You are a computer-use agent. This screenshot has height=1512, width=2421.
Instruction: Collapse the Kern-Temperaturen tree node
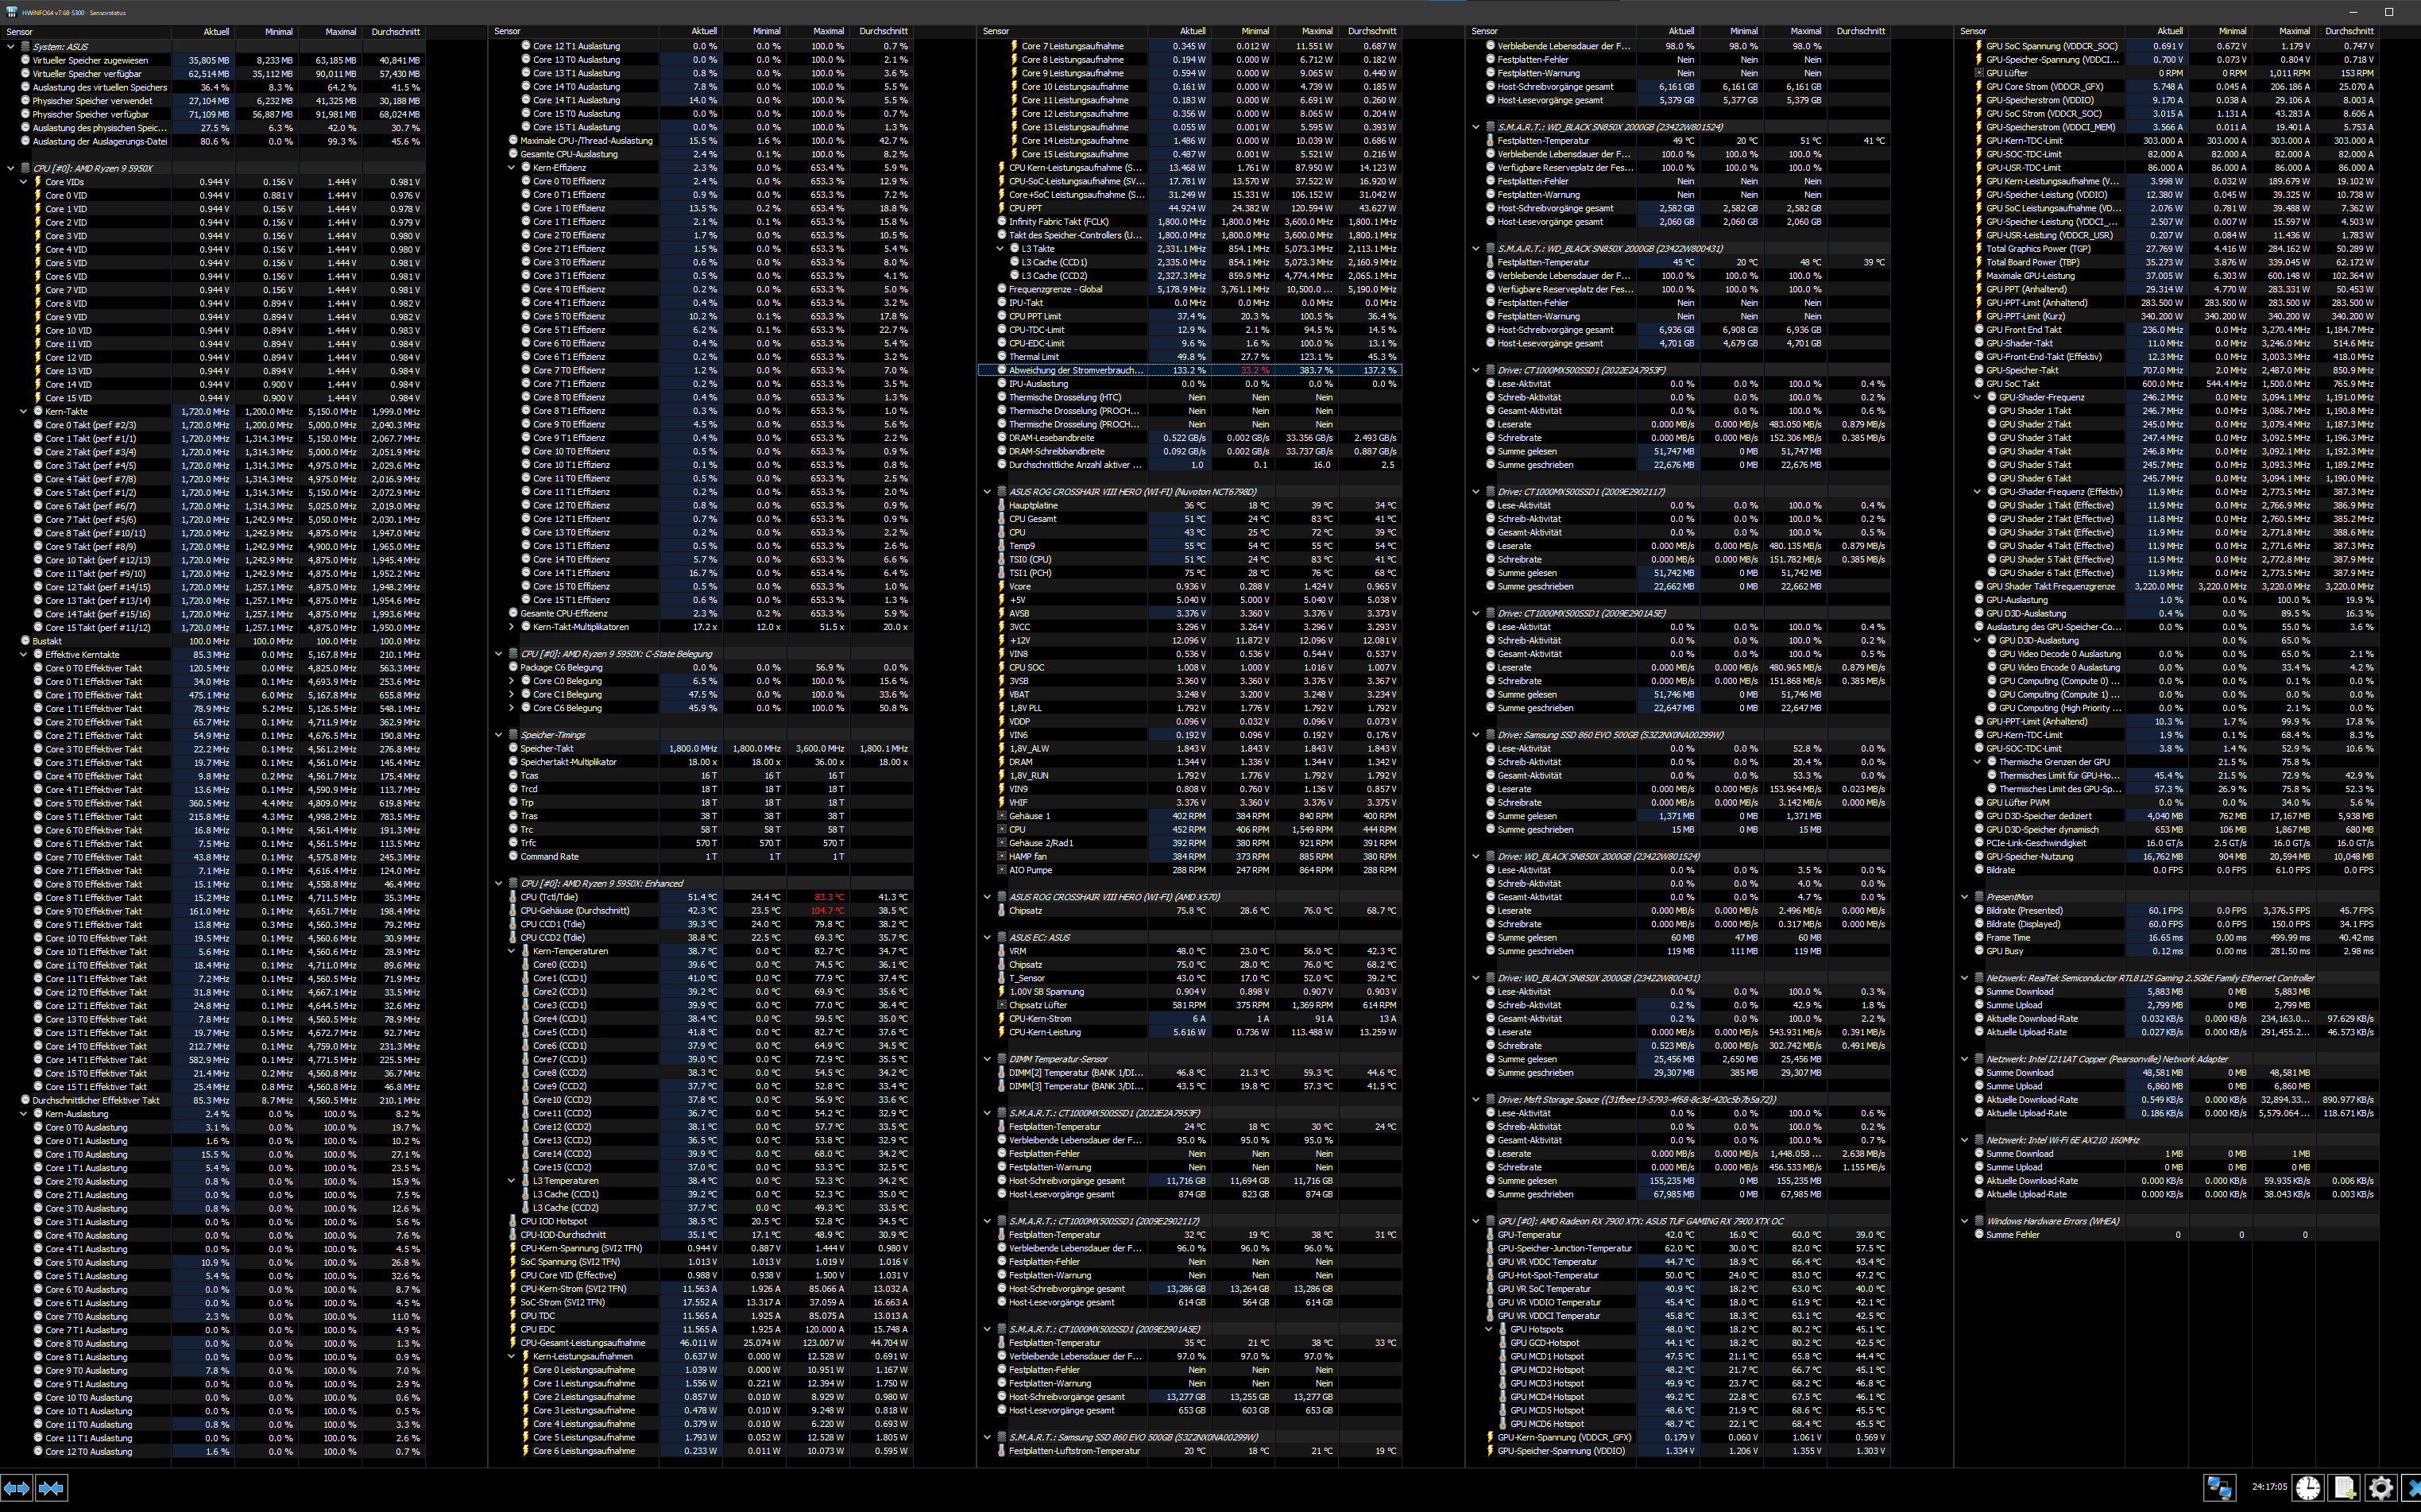(512, 951)
